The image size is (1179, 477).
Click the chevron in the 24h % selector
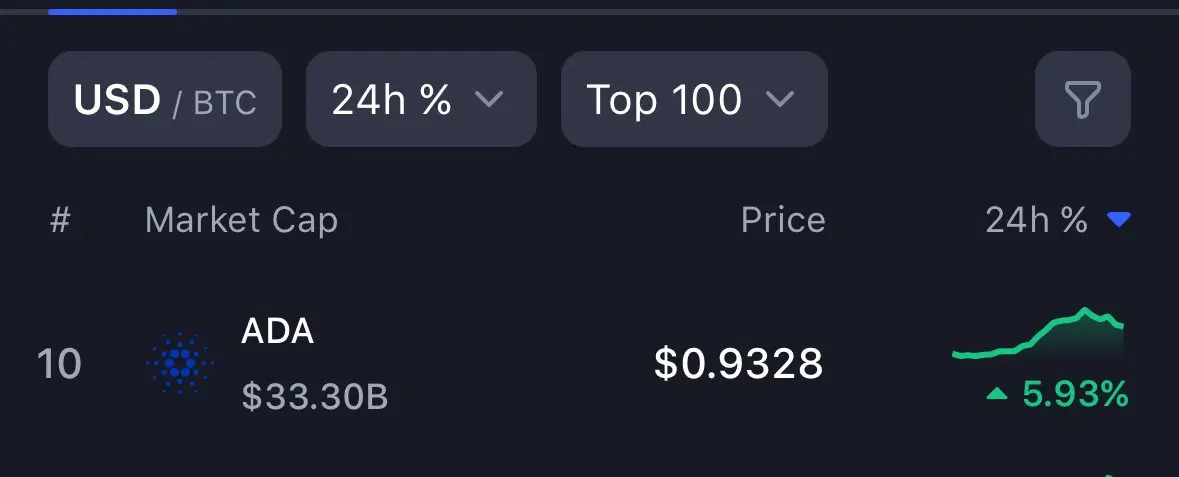coord(489,99)
